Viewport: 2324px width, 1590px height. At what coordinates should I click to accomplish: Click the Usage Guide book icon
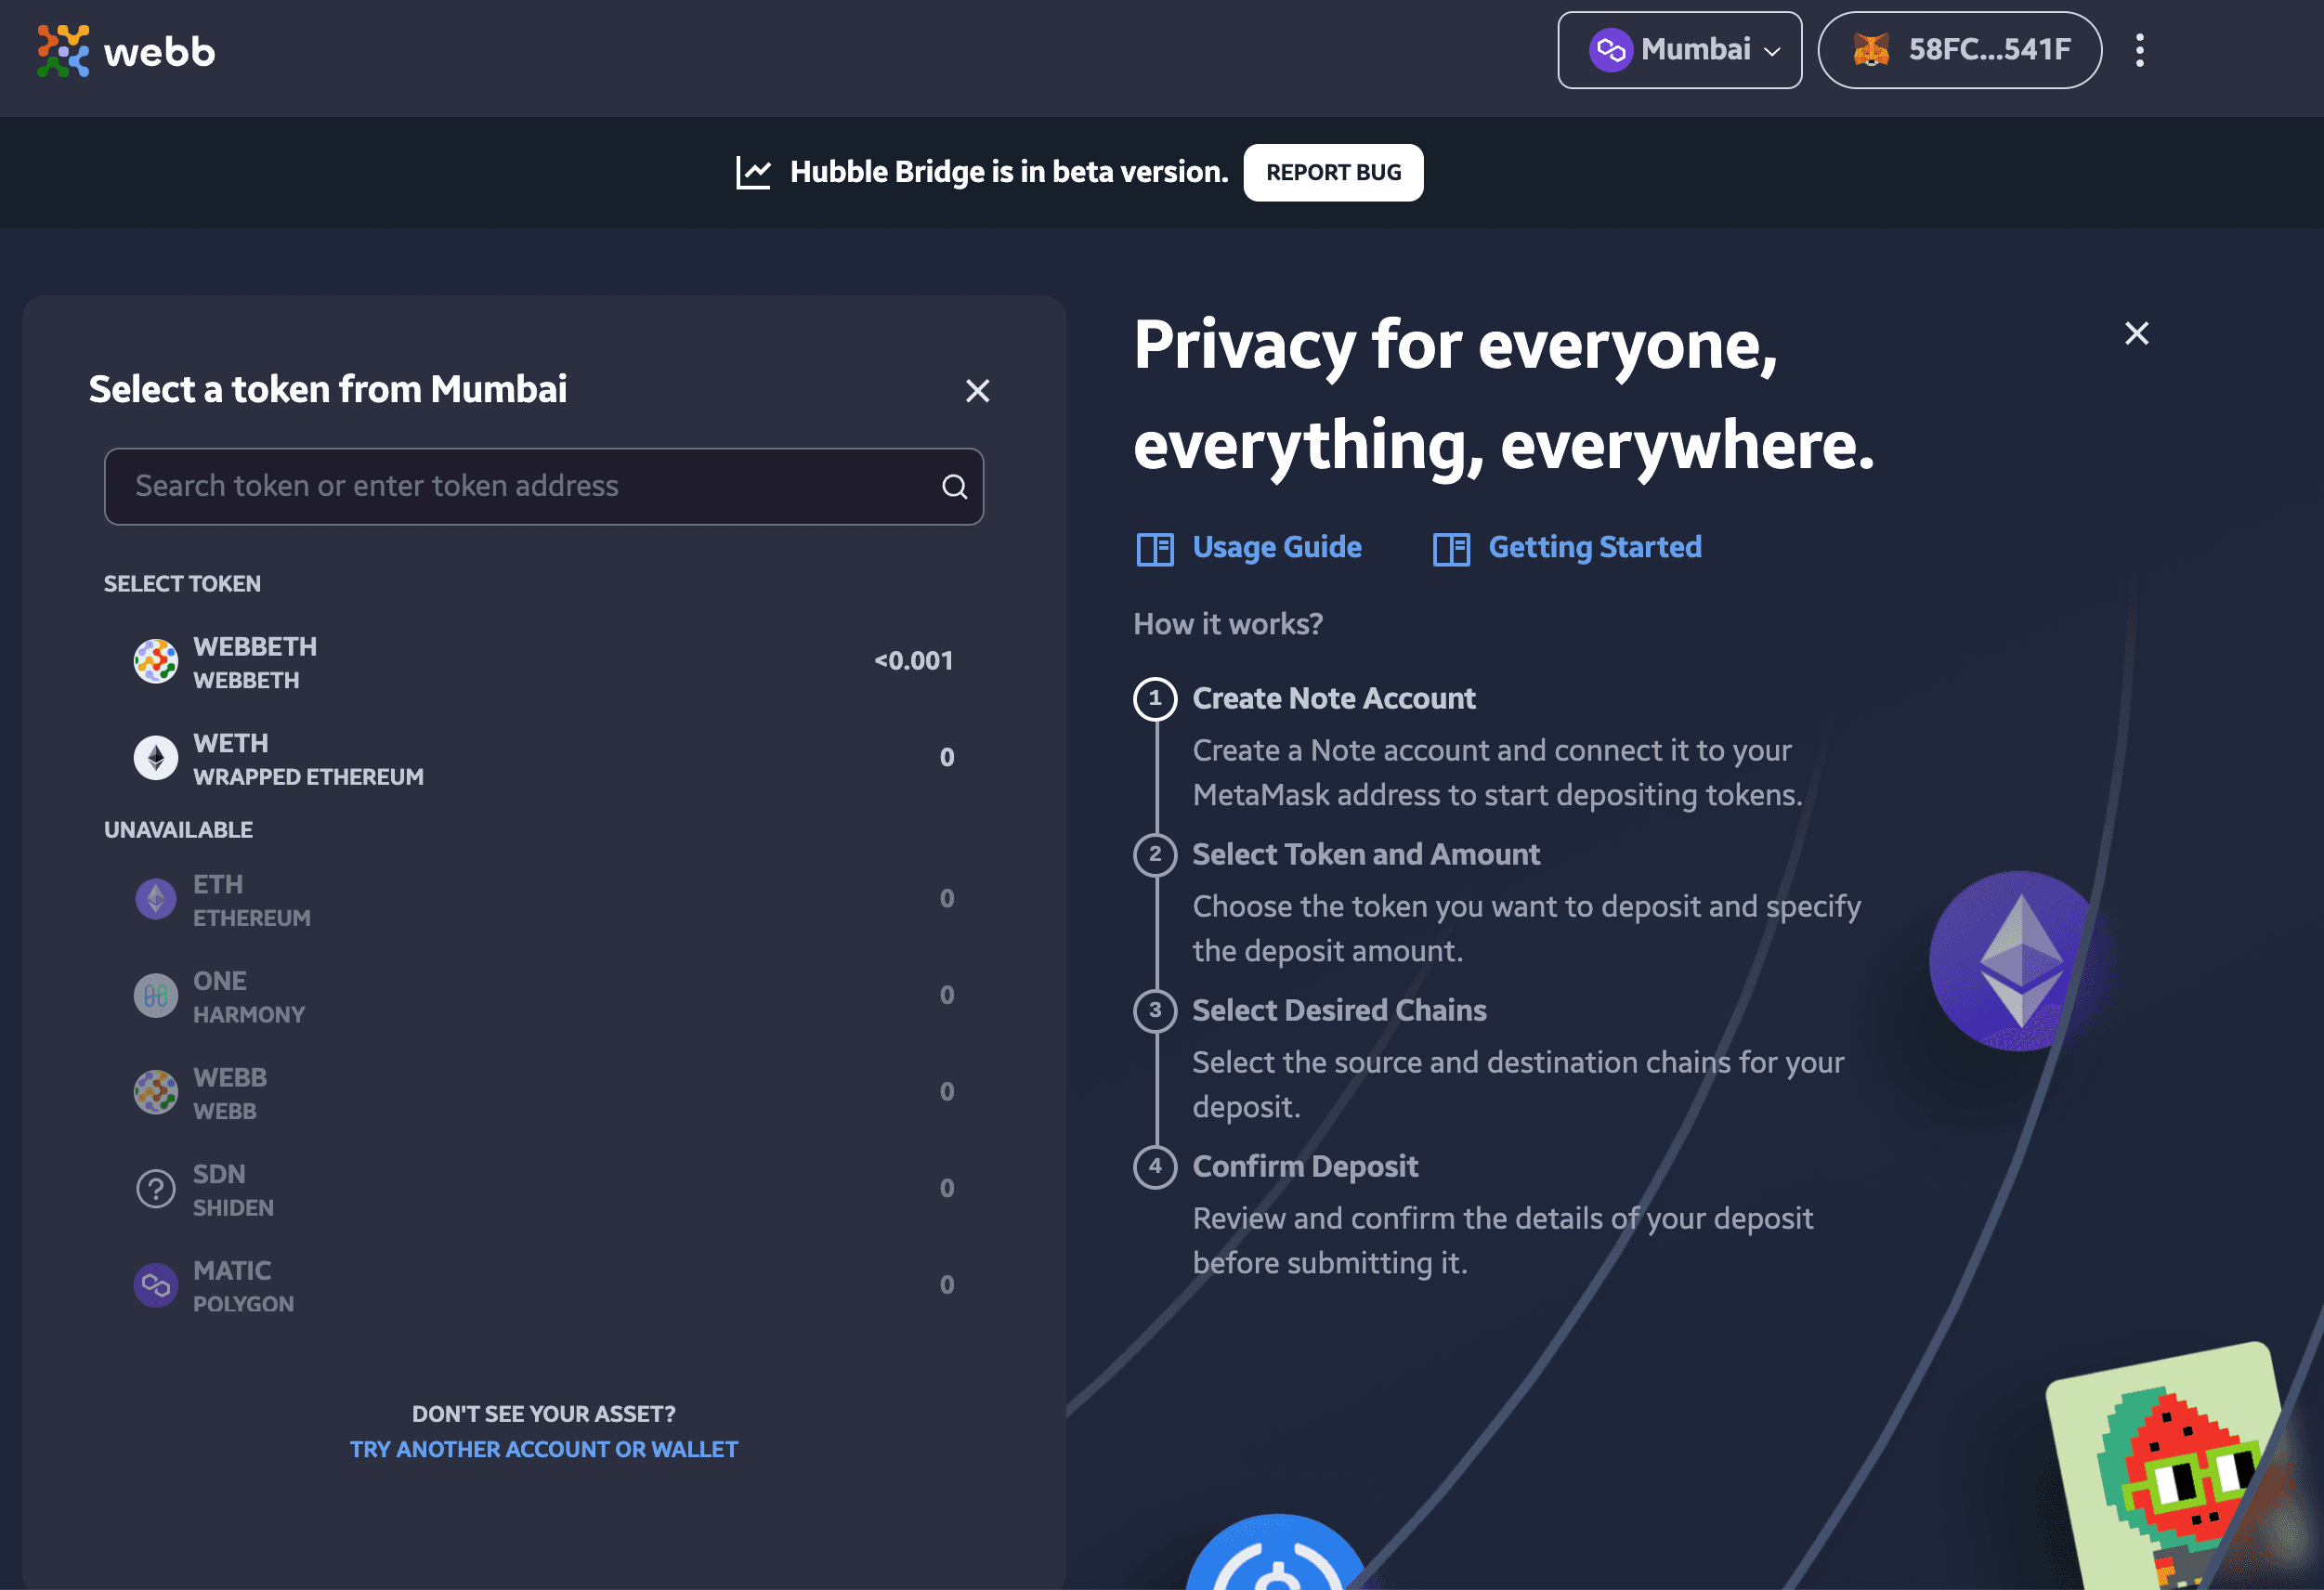pyautogui.click(x=1155, y=549)
